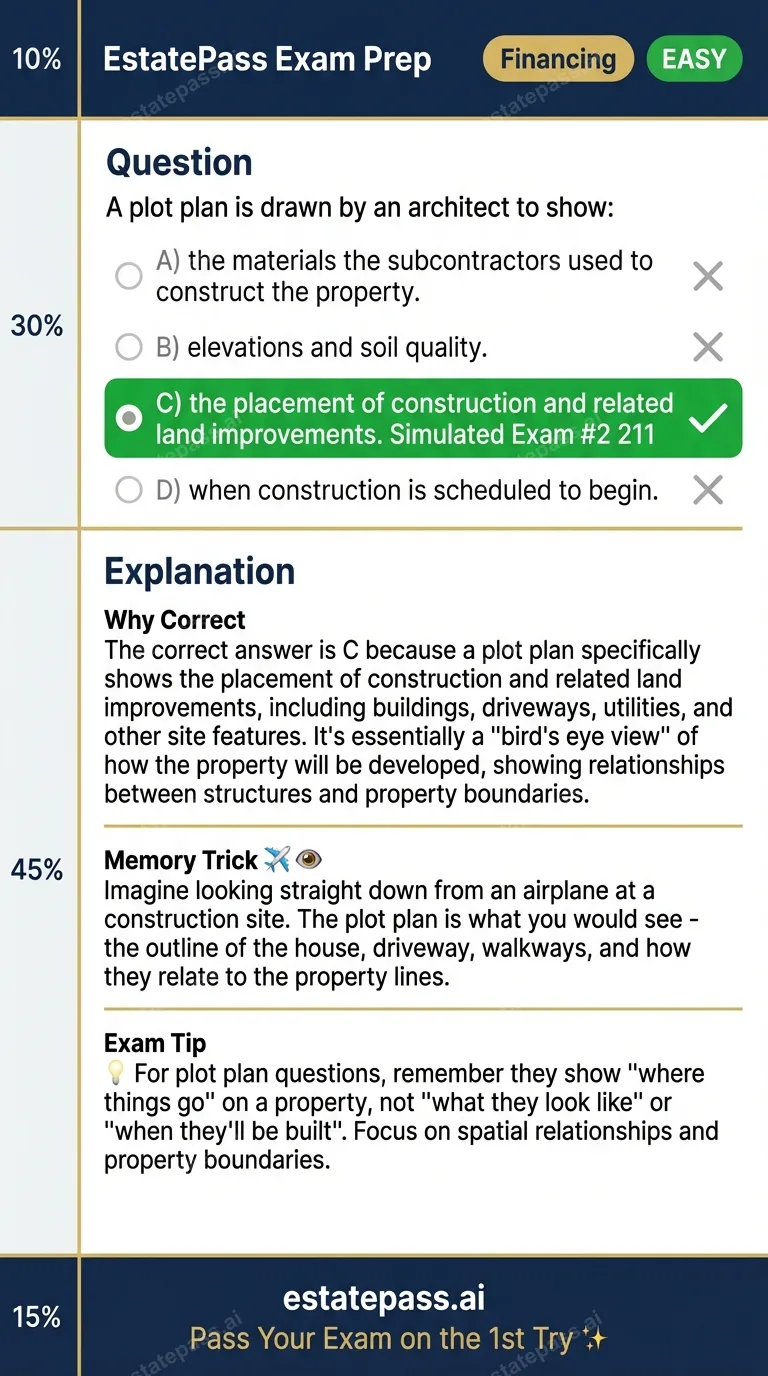
Task: Open the estatepass.ai link in the footer
Action: point(383,1298)
